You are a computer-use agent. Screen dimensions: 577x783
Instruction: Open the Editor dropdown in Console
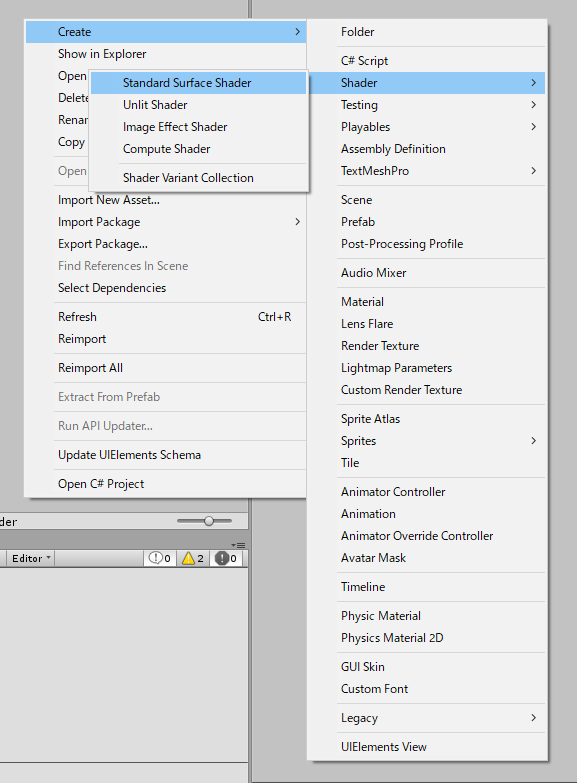tap(30, 558)
